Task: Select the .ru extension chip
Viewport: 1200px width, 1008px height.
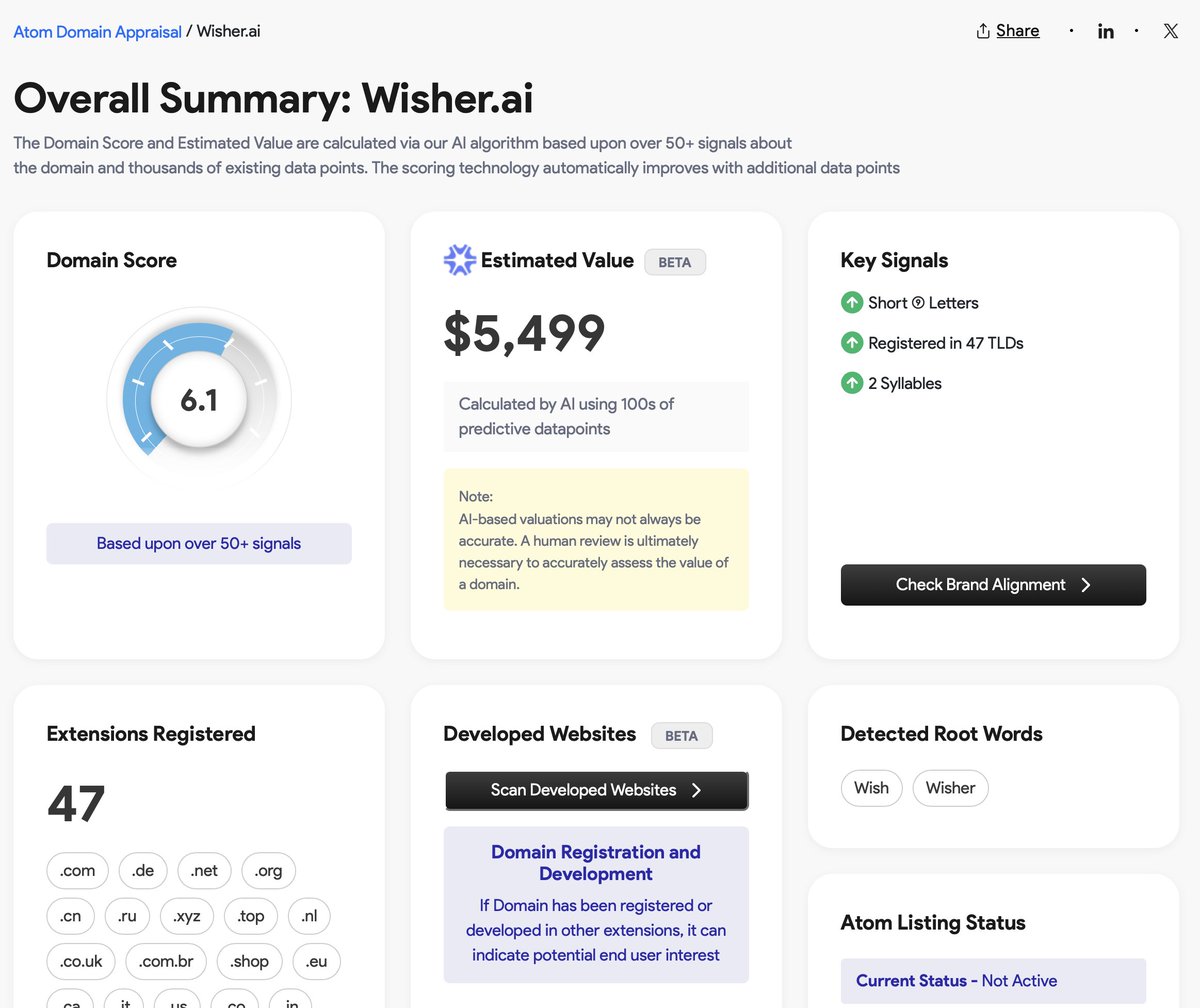Action: click(x=127, y=916)
